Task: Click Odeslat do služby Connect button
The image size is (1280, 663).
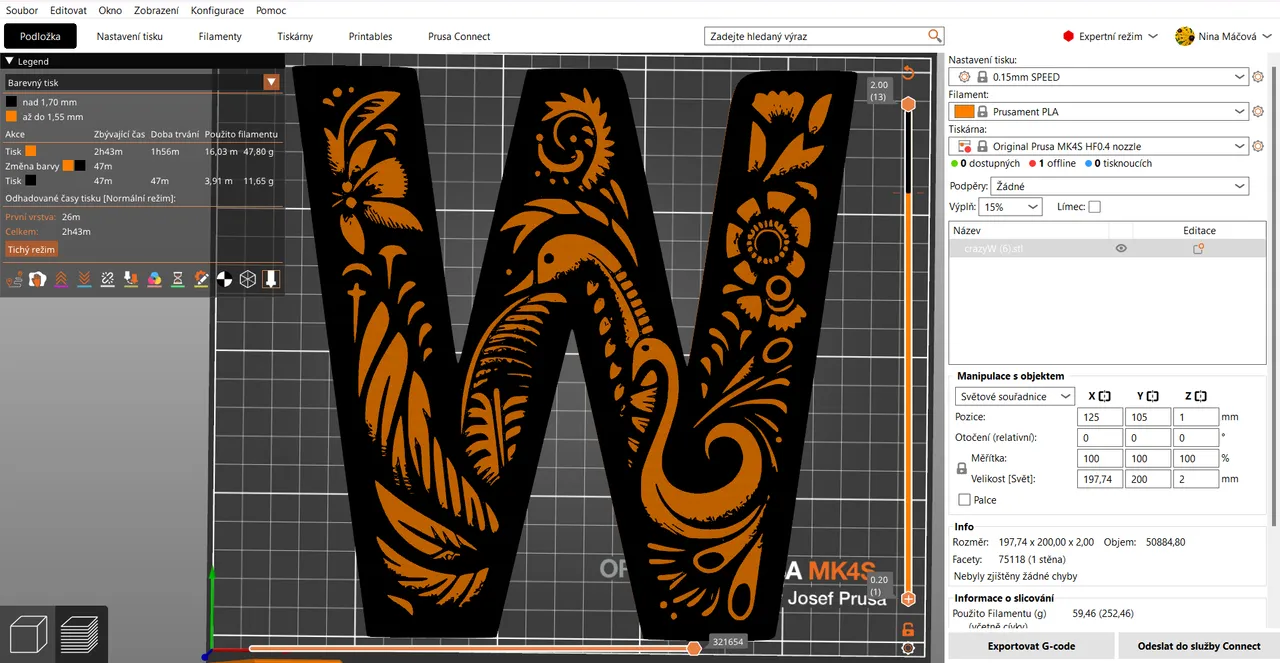Action: pos(1198,646)
